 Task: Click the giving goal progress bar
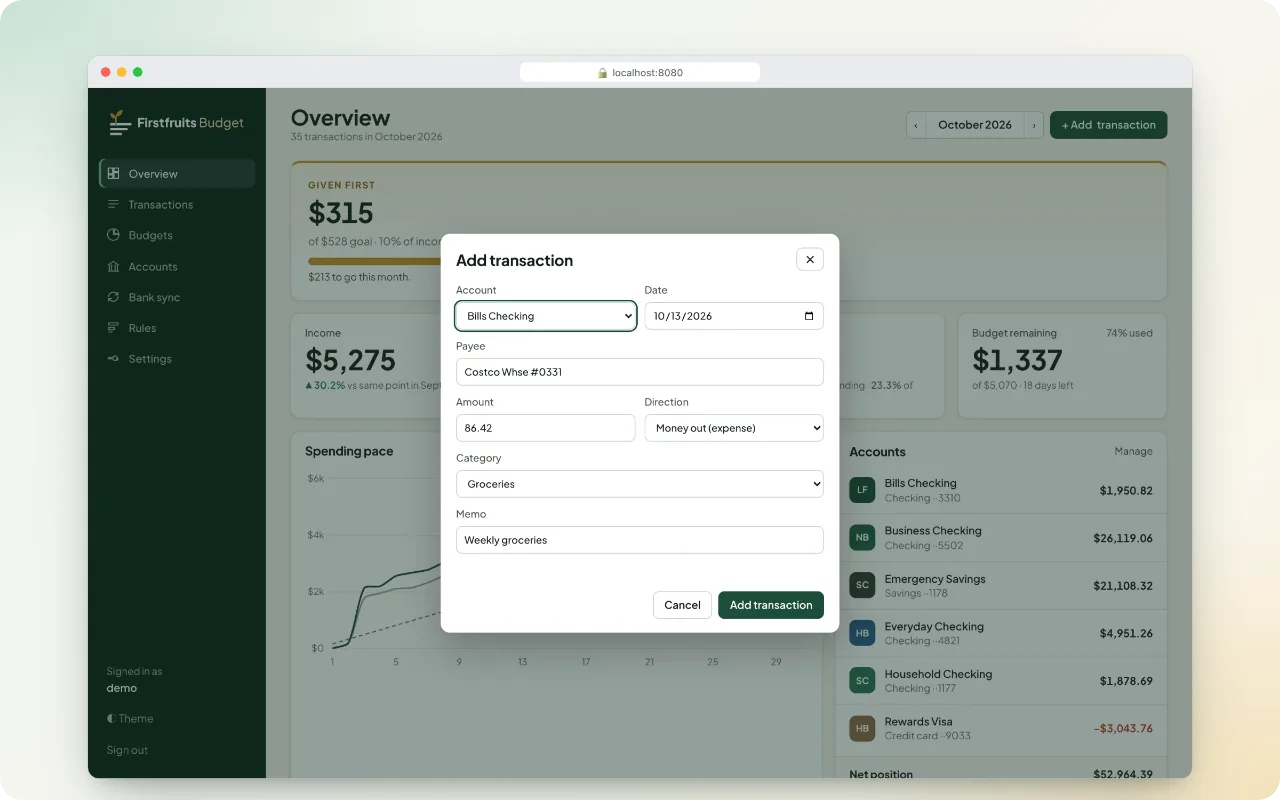point(375,261)
